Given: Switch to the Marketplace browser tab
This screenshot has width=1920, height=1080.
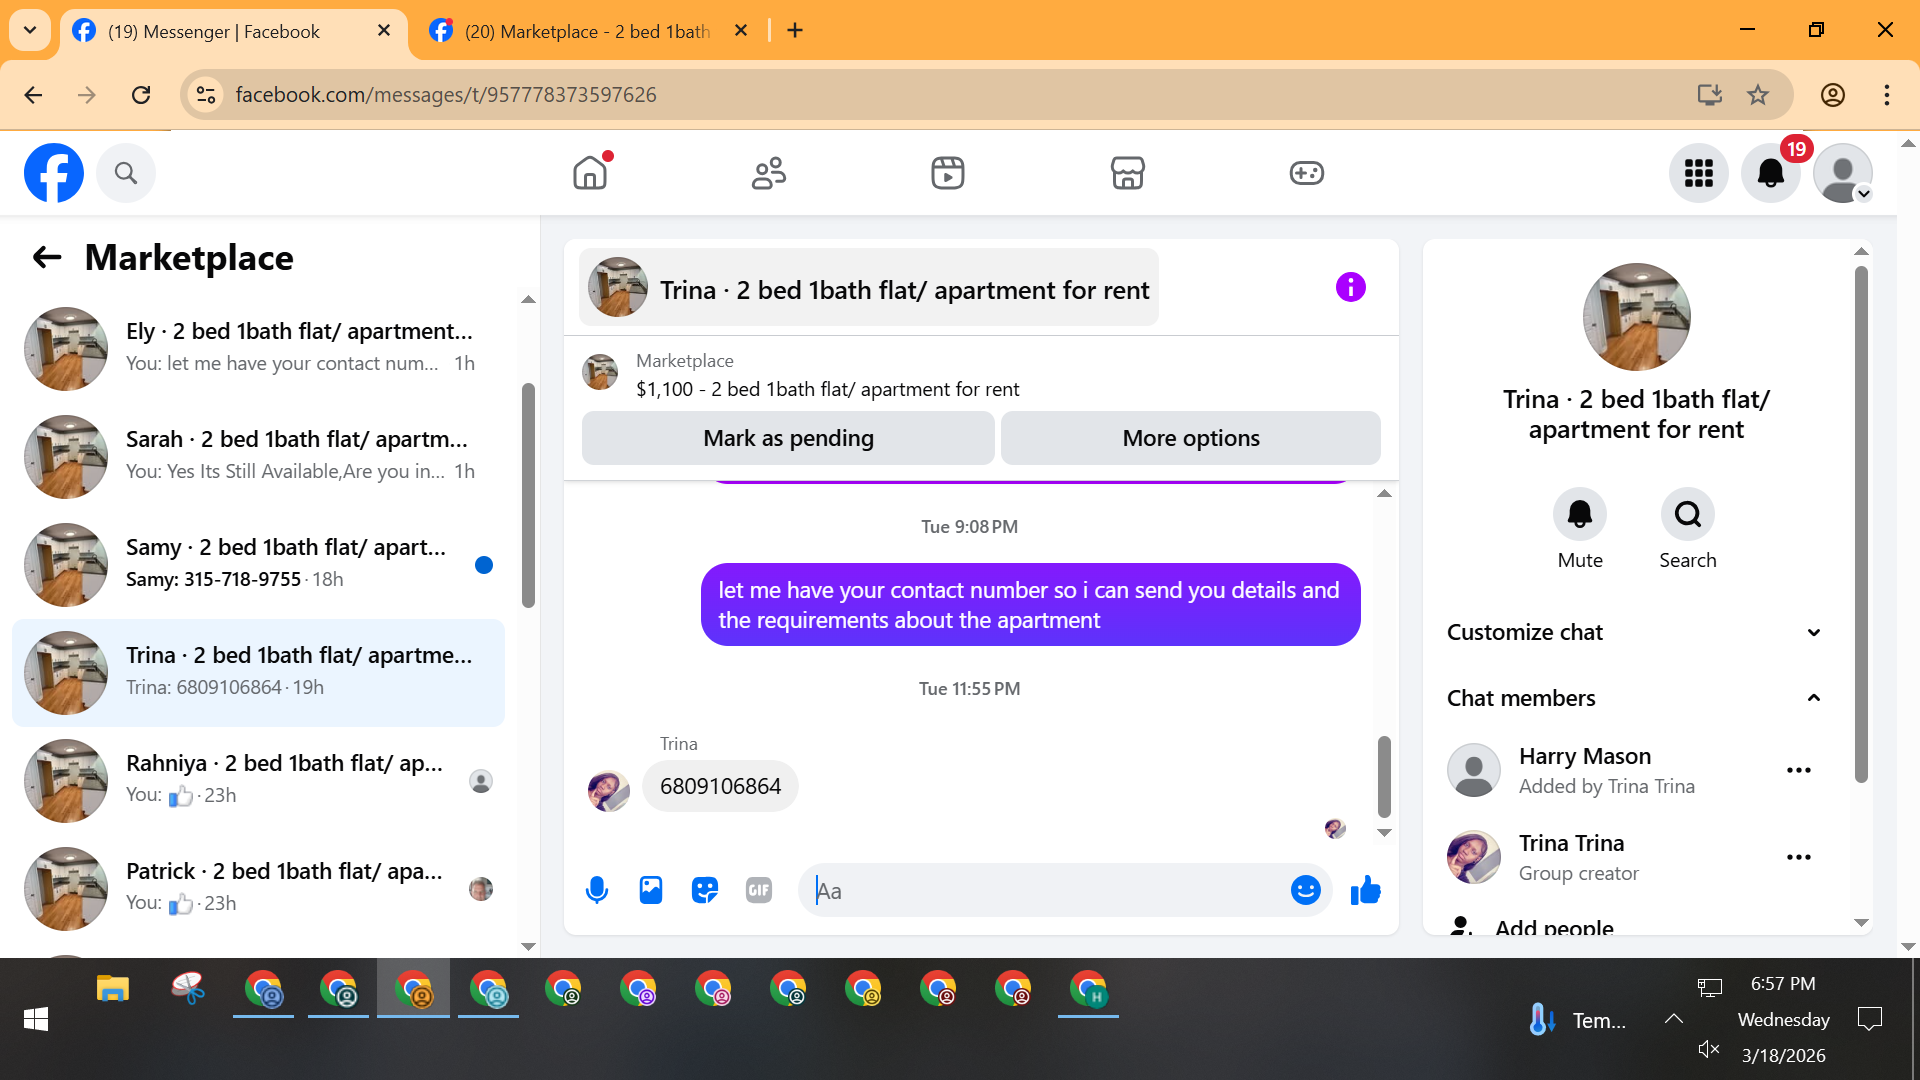Looking at the screenshot, I should [587, 31].
